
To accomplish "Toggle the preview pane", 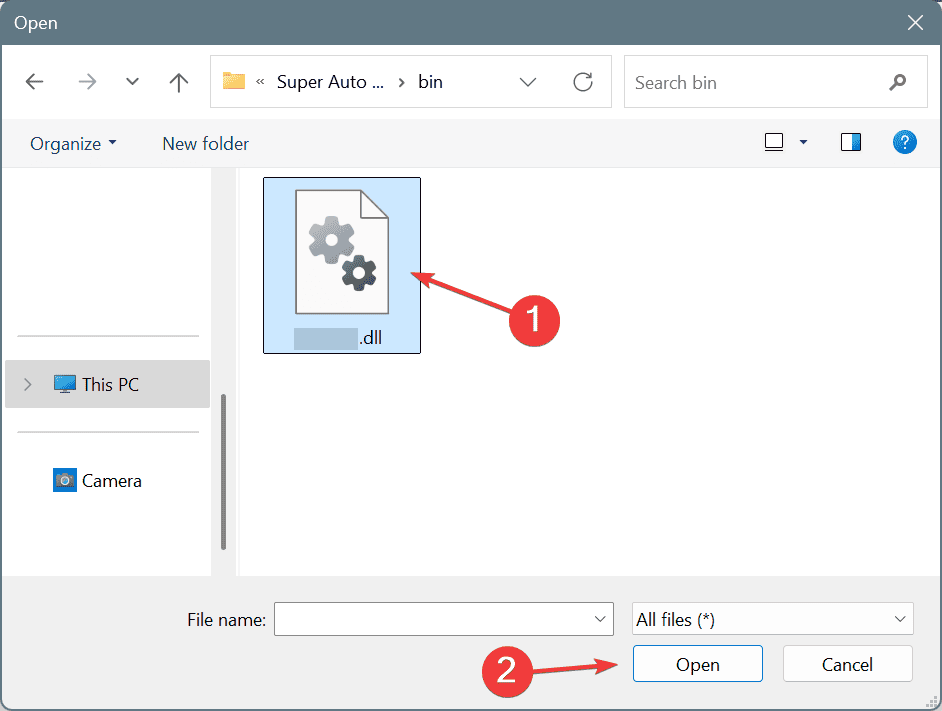I will (851, 142).
